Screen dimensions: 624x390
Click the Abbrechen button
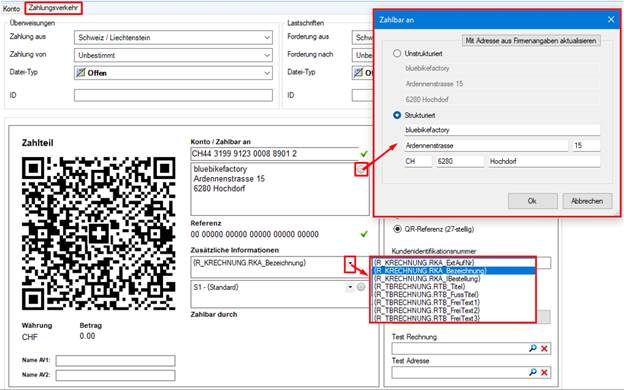pos(587,201)
